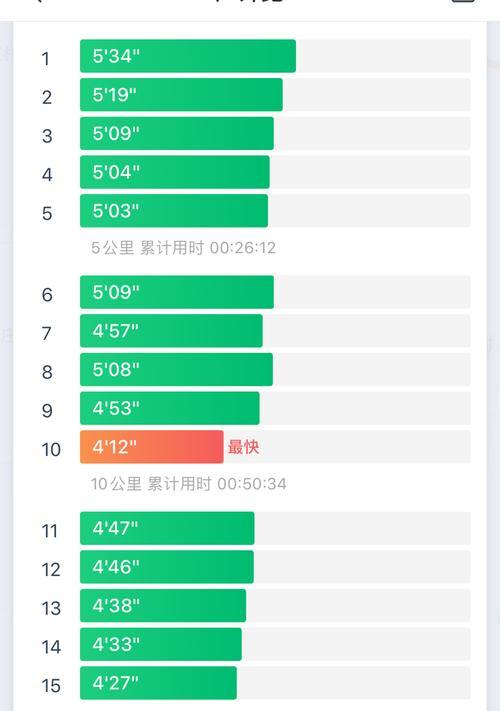
Task: Select the 10公里 cumulative time 00:50:34 line
Action: pyautogui.click(x=189, y=484)
